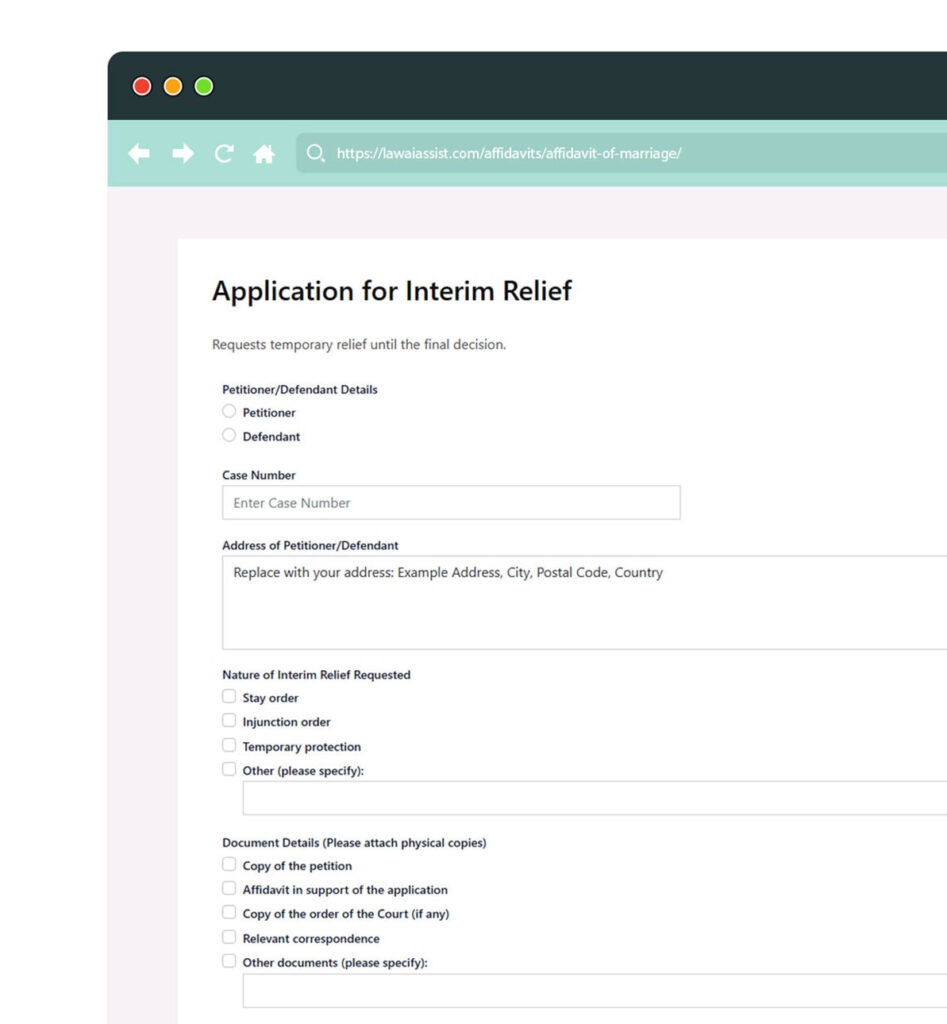Viewport: 947px width, 1024px height.
Task: Click the Address of Petitioner/Defendant text area
Action: [x=585, y=603]
